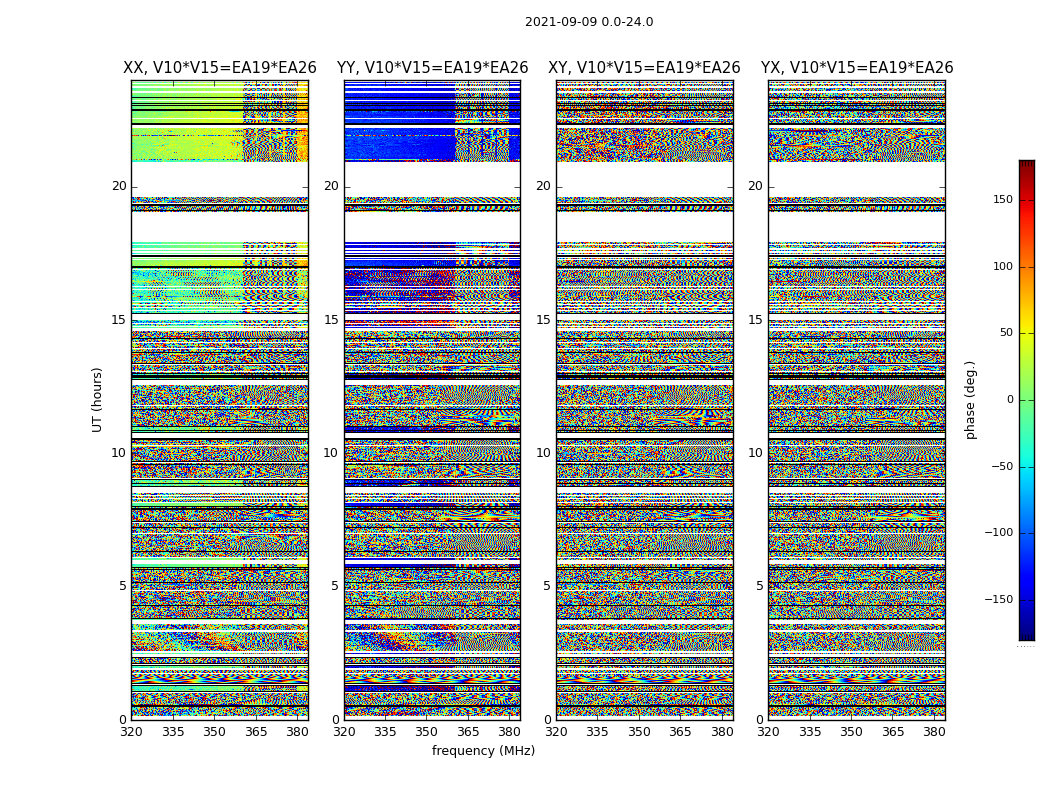Click the −50 tick on the colorbar
This screenshot has width=1050, height=800.
click(x=1002, y=466)
